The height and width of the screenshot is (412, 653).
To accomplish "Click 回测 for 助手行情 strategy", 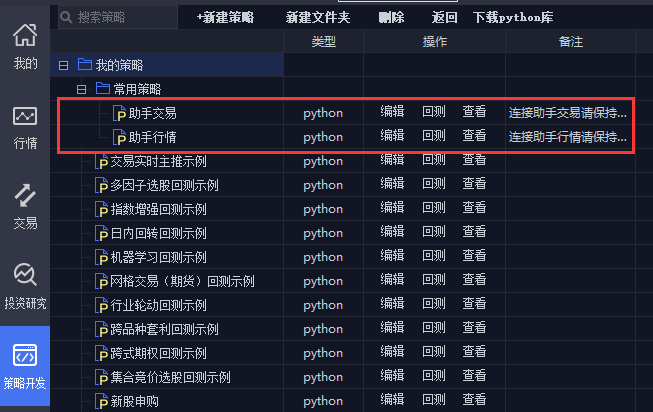I will pos(434,136).
